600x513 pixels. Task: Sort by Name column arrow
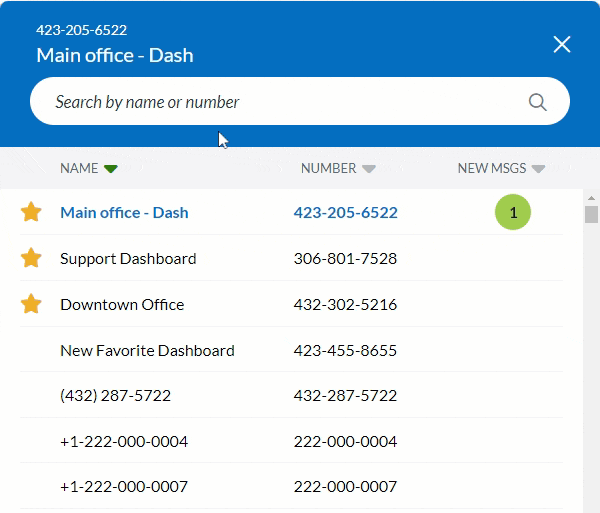pos(111,169)
